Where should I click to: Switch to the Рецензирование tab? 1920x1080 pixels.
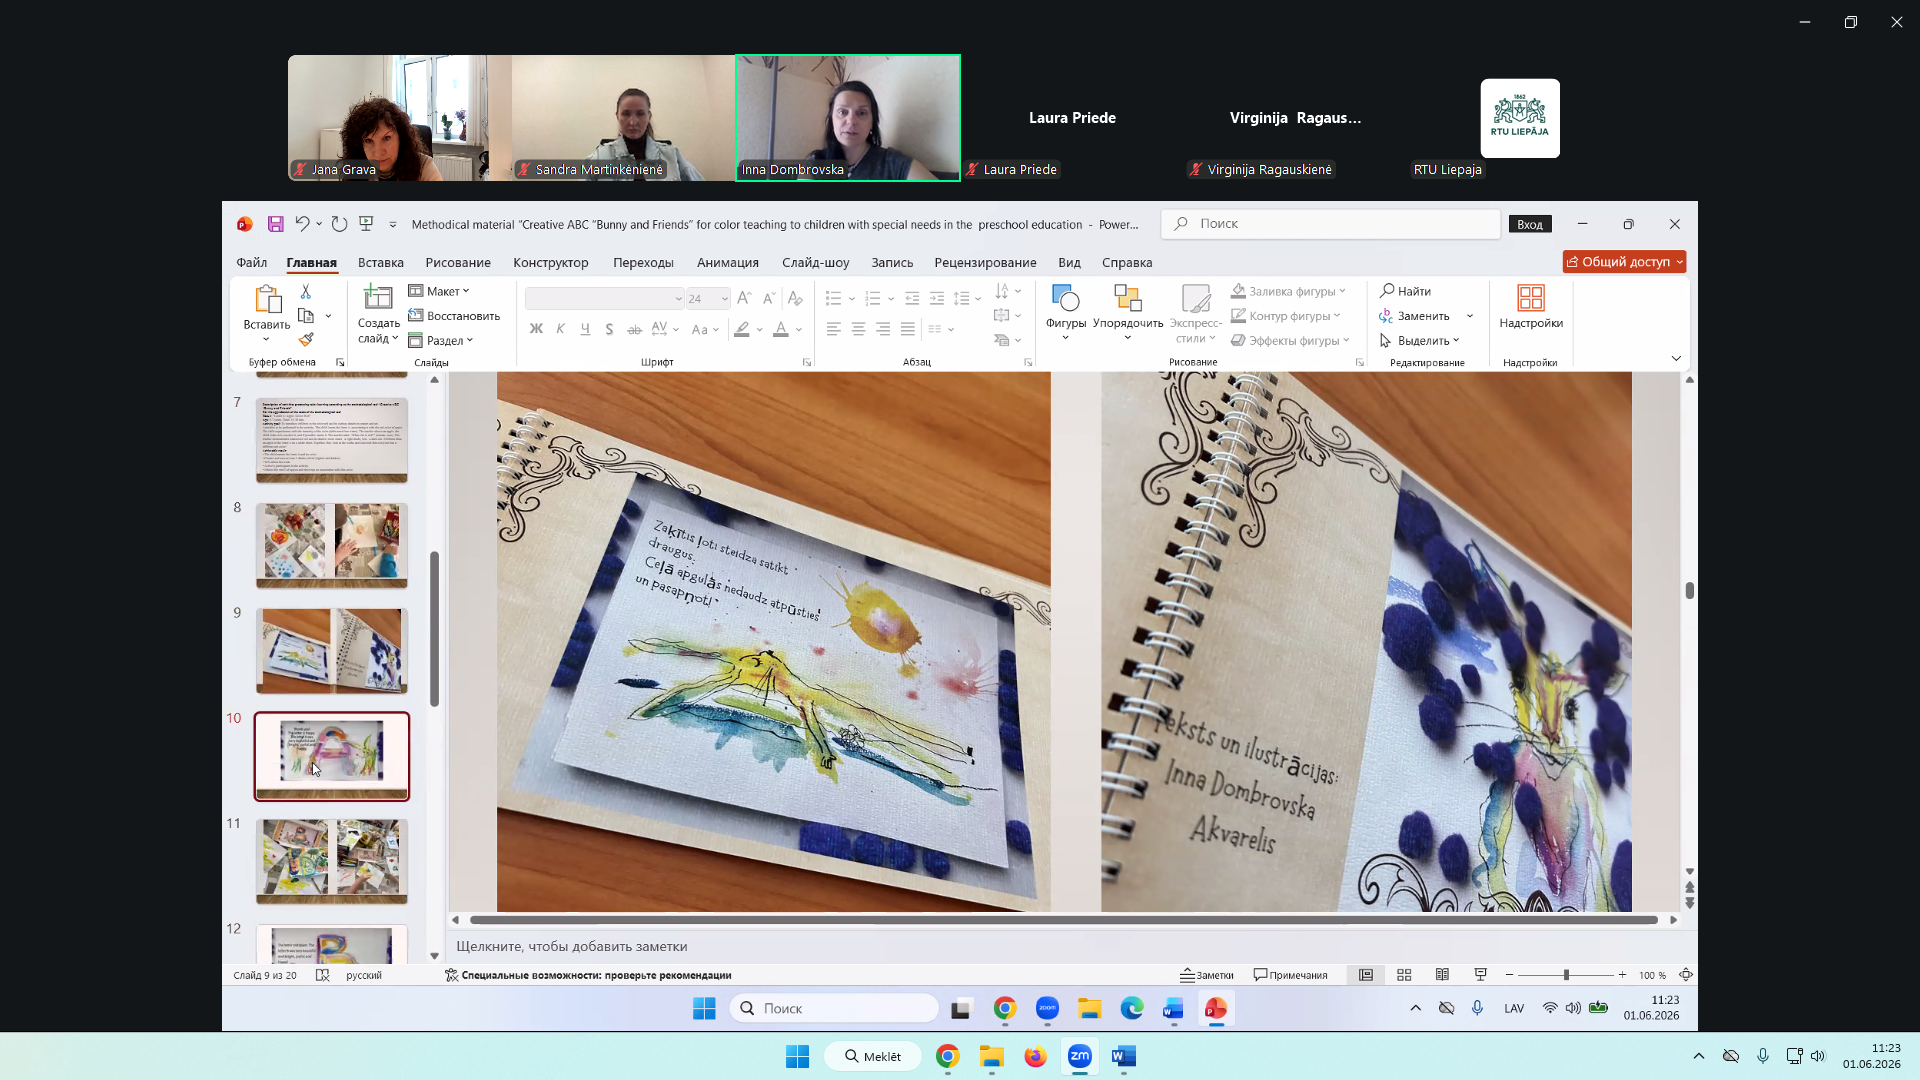pyautogui.click(x=985, y=262)
